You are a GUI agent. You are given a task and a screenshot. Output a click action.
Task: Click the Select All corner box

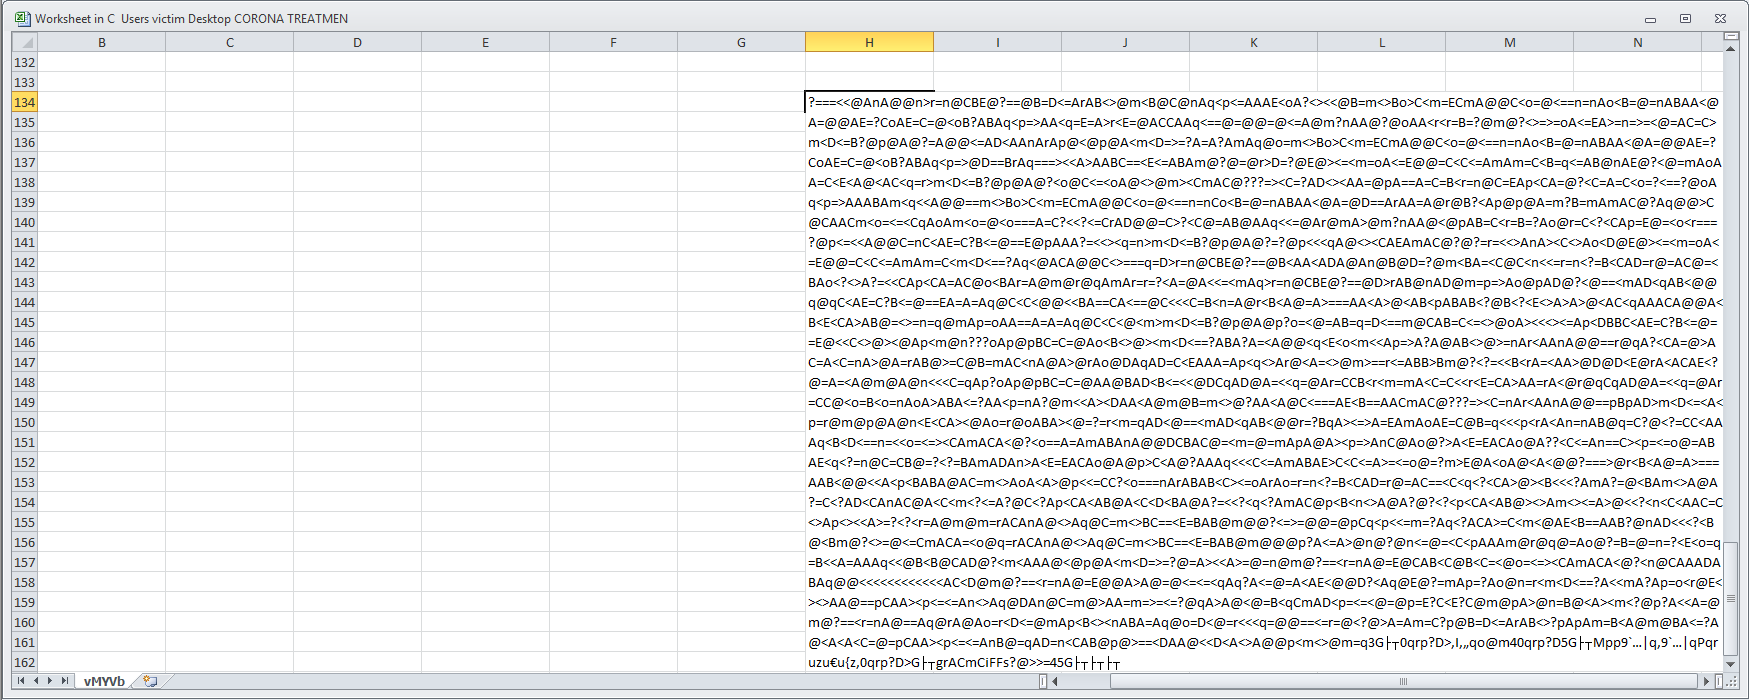click(25, 42)
